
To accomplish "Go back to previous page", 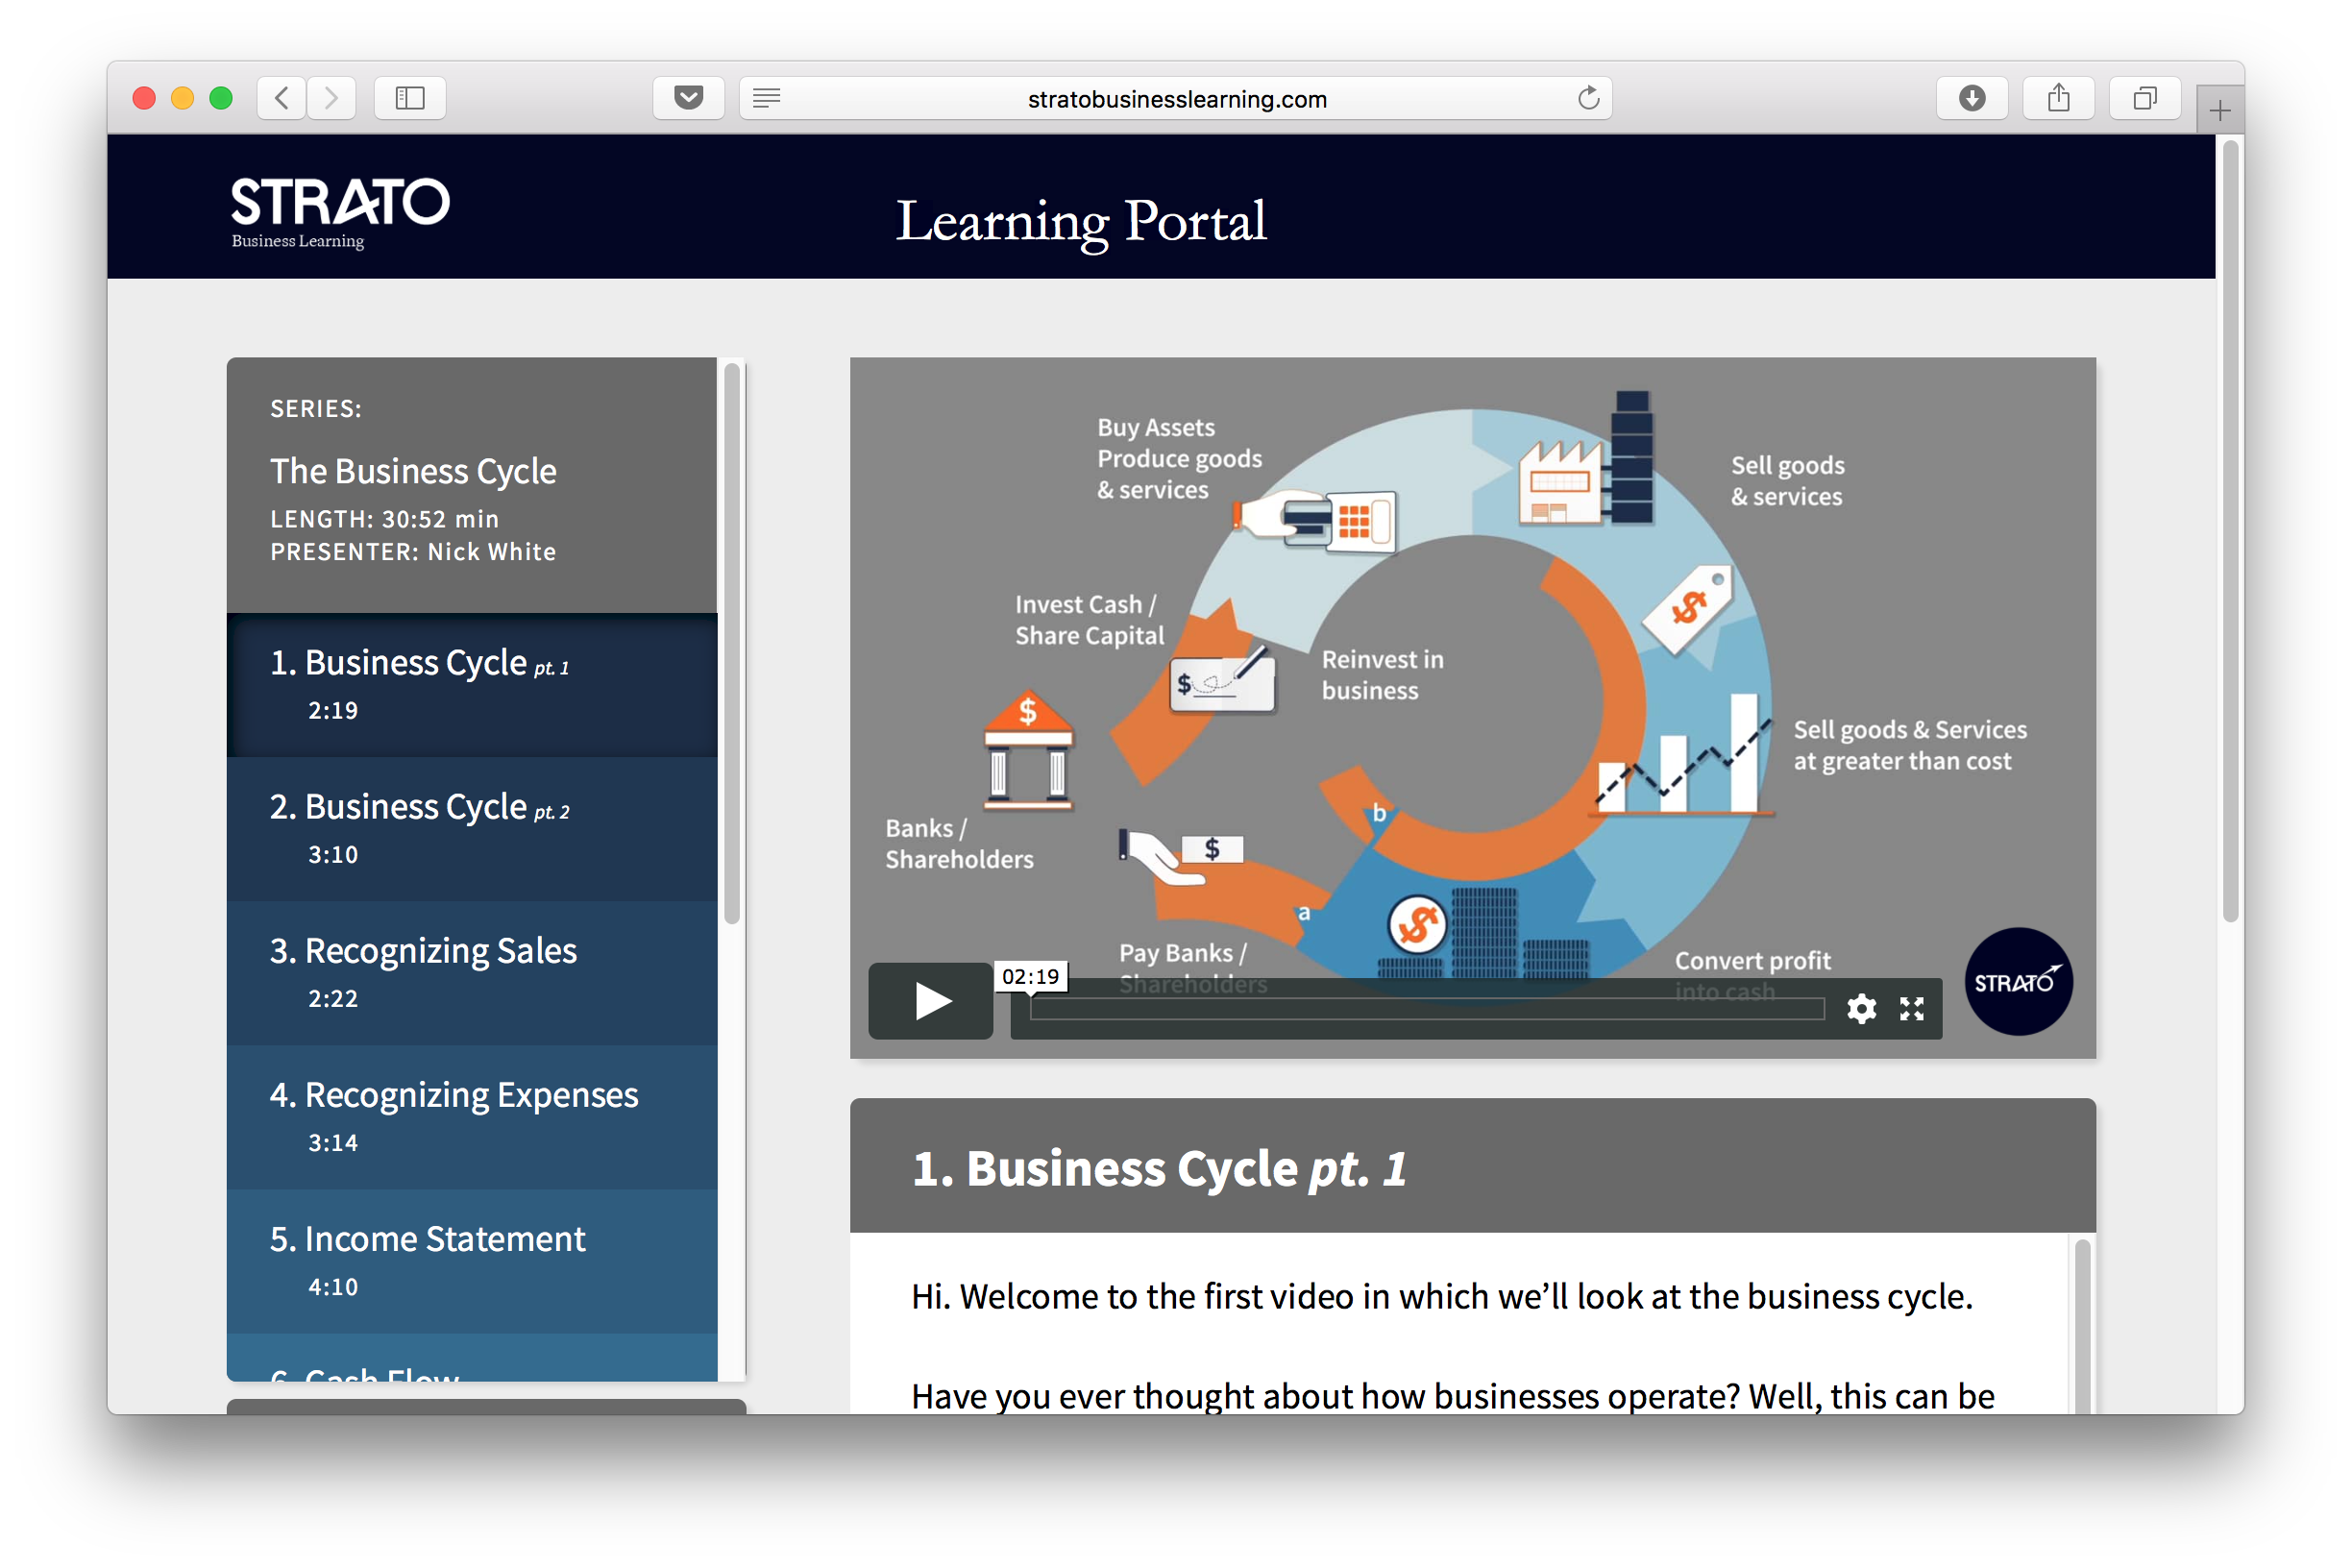I will (x=282, y=98).
